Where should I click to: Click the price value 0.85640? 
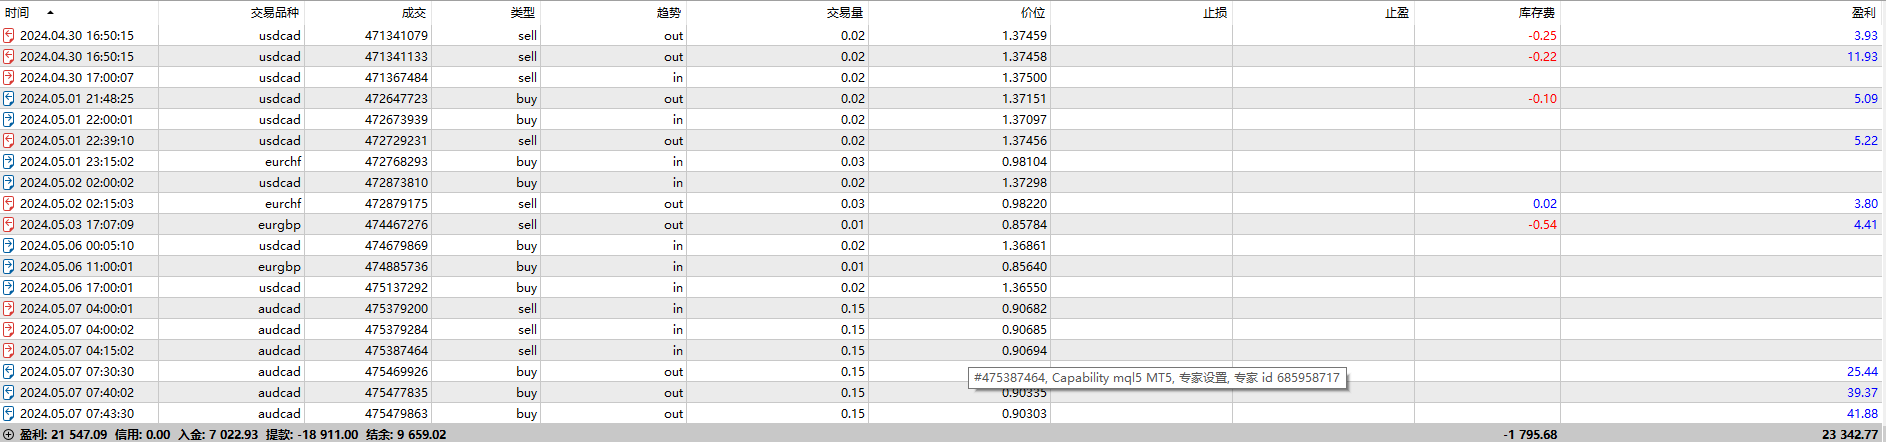(x=1024, y=266)
